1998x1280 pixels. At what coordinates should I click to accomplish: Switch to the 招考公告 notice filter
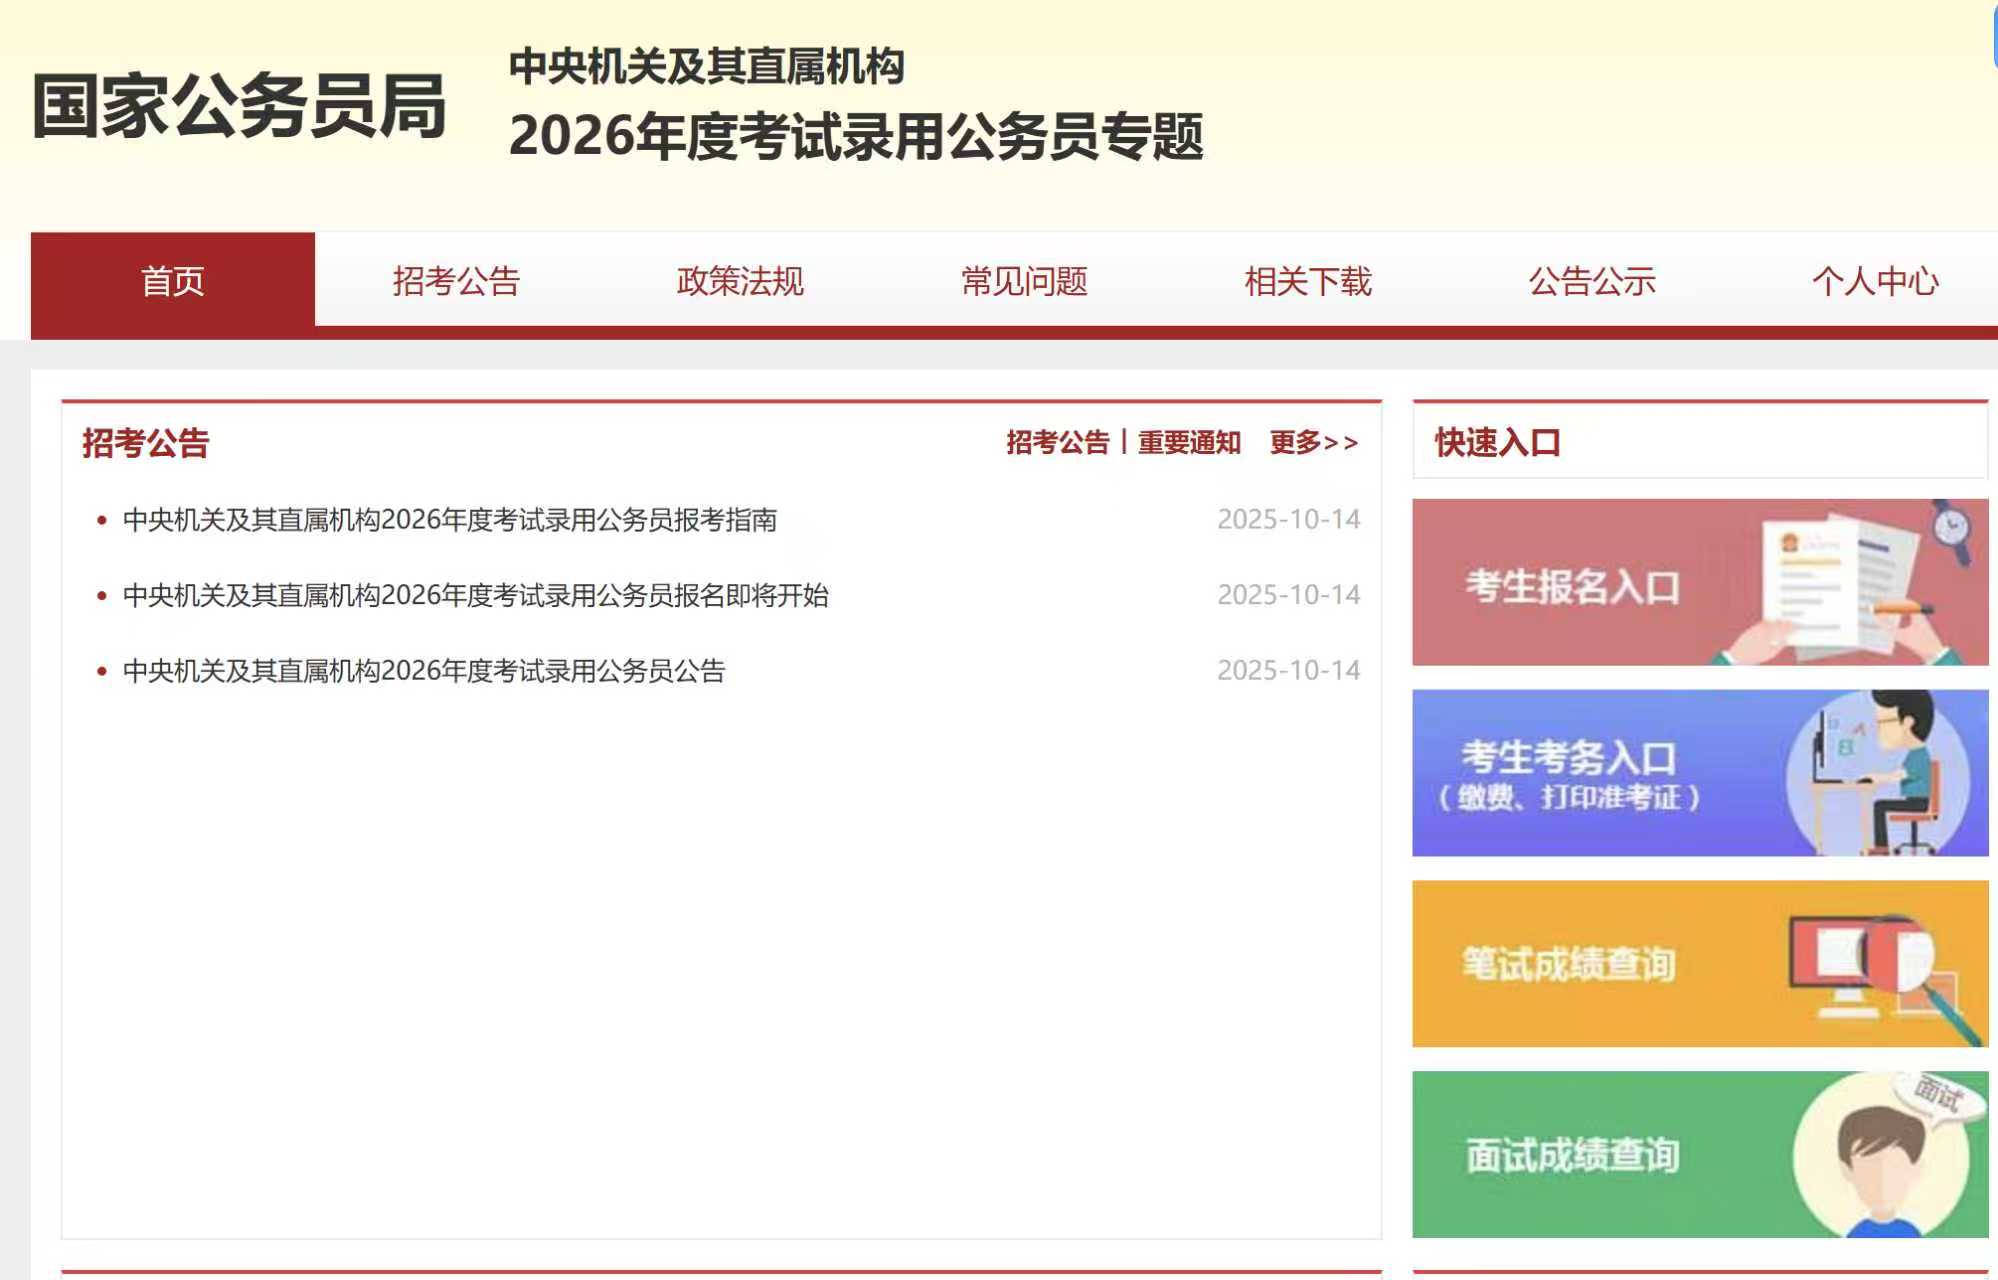click(x=1056, y=445)
